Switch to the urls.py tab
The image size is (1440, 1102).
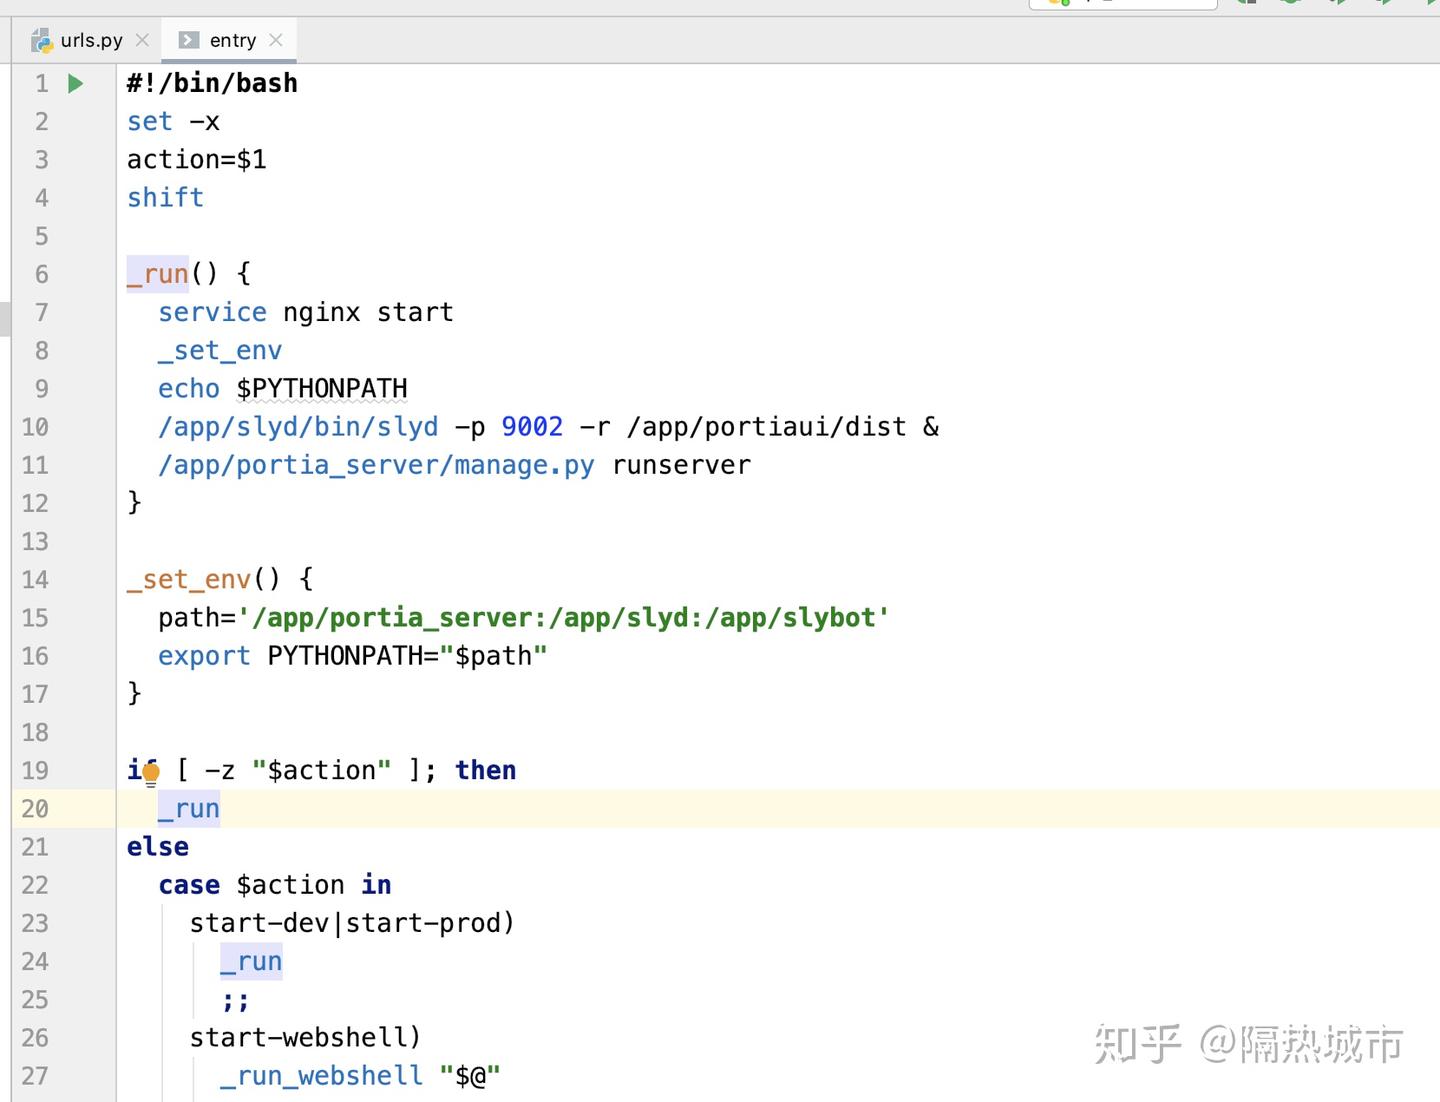(92, 39)
